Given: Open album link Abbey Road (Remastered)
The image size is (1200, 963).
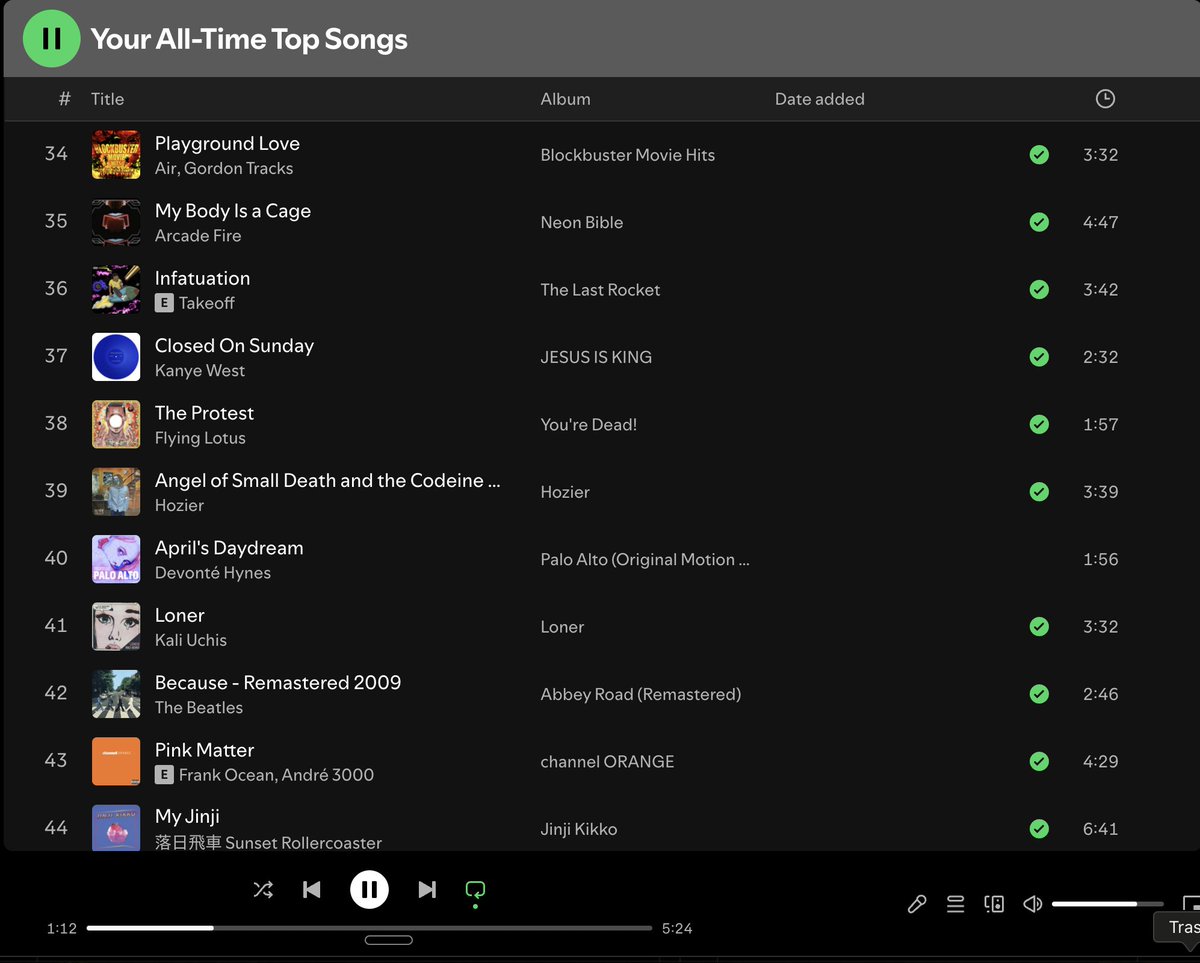Looking at the screenshot, I should point(641,694).
